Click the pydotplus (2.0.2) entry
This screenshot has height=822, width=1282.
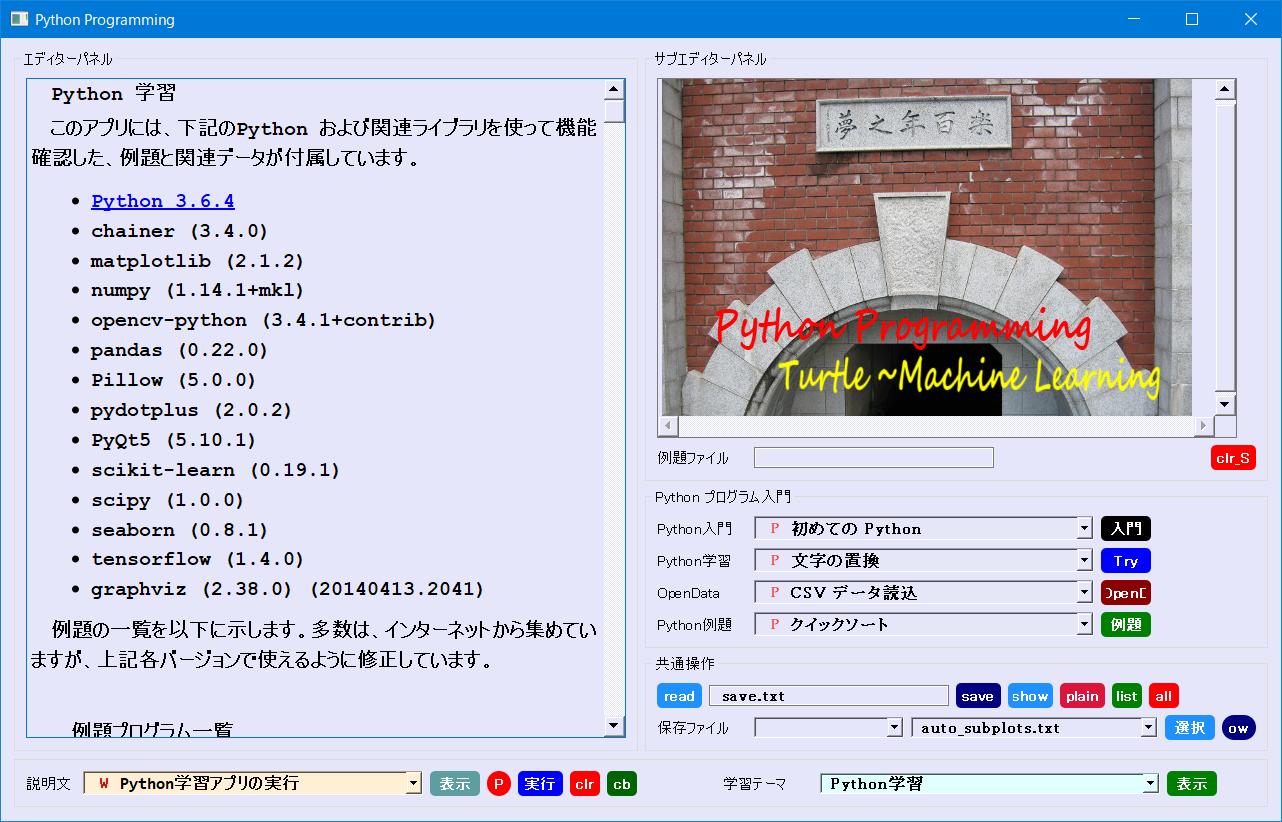(x=192, y=411)
